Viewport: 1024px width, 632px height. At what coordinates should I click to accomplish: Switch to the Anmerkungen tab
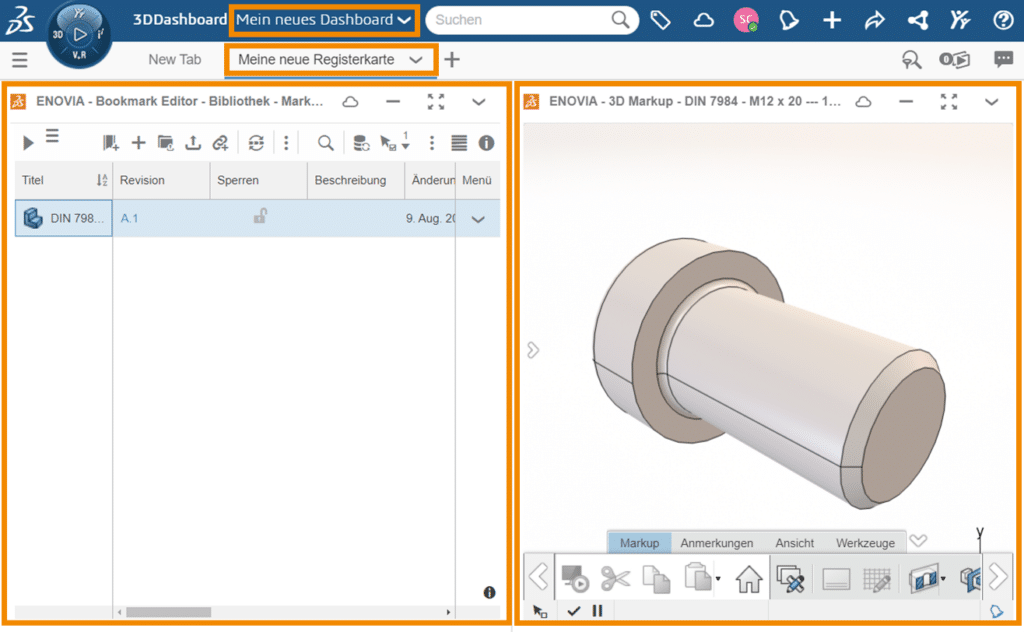pyautogui.click(x=716, y=542)
